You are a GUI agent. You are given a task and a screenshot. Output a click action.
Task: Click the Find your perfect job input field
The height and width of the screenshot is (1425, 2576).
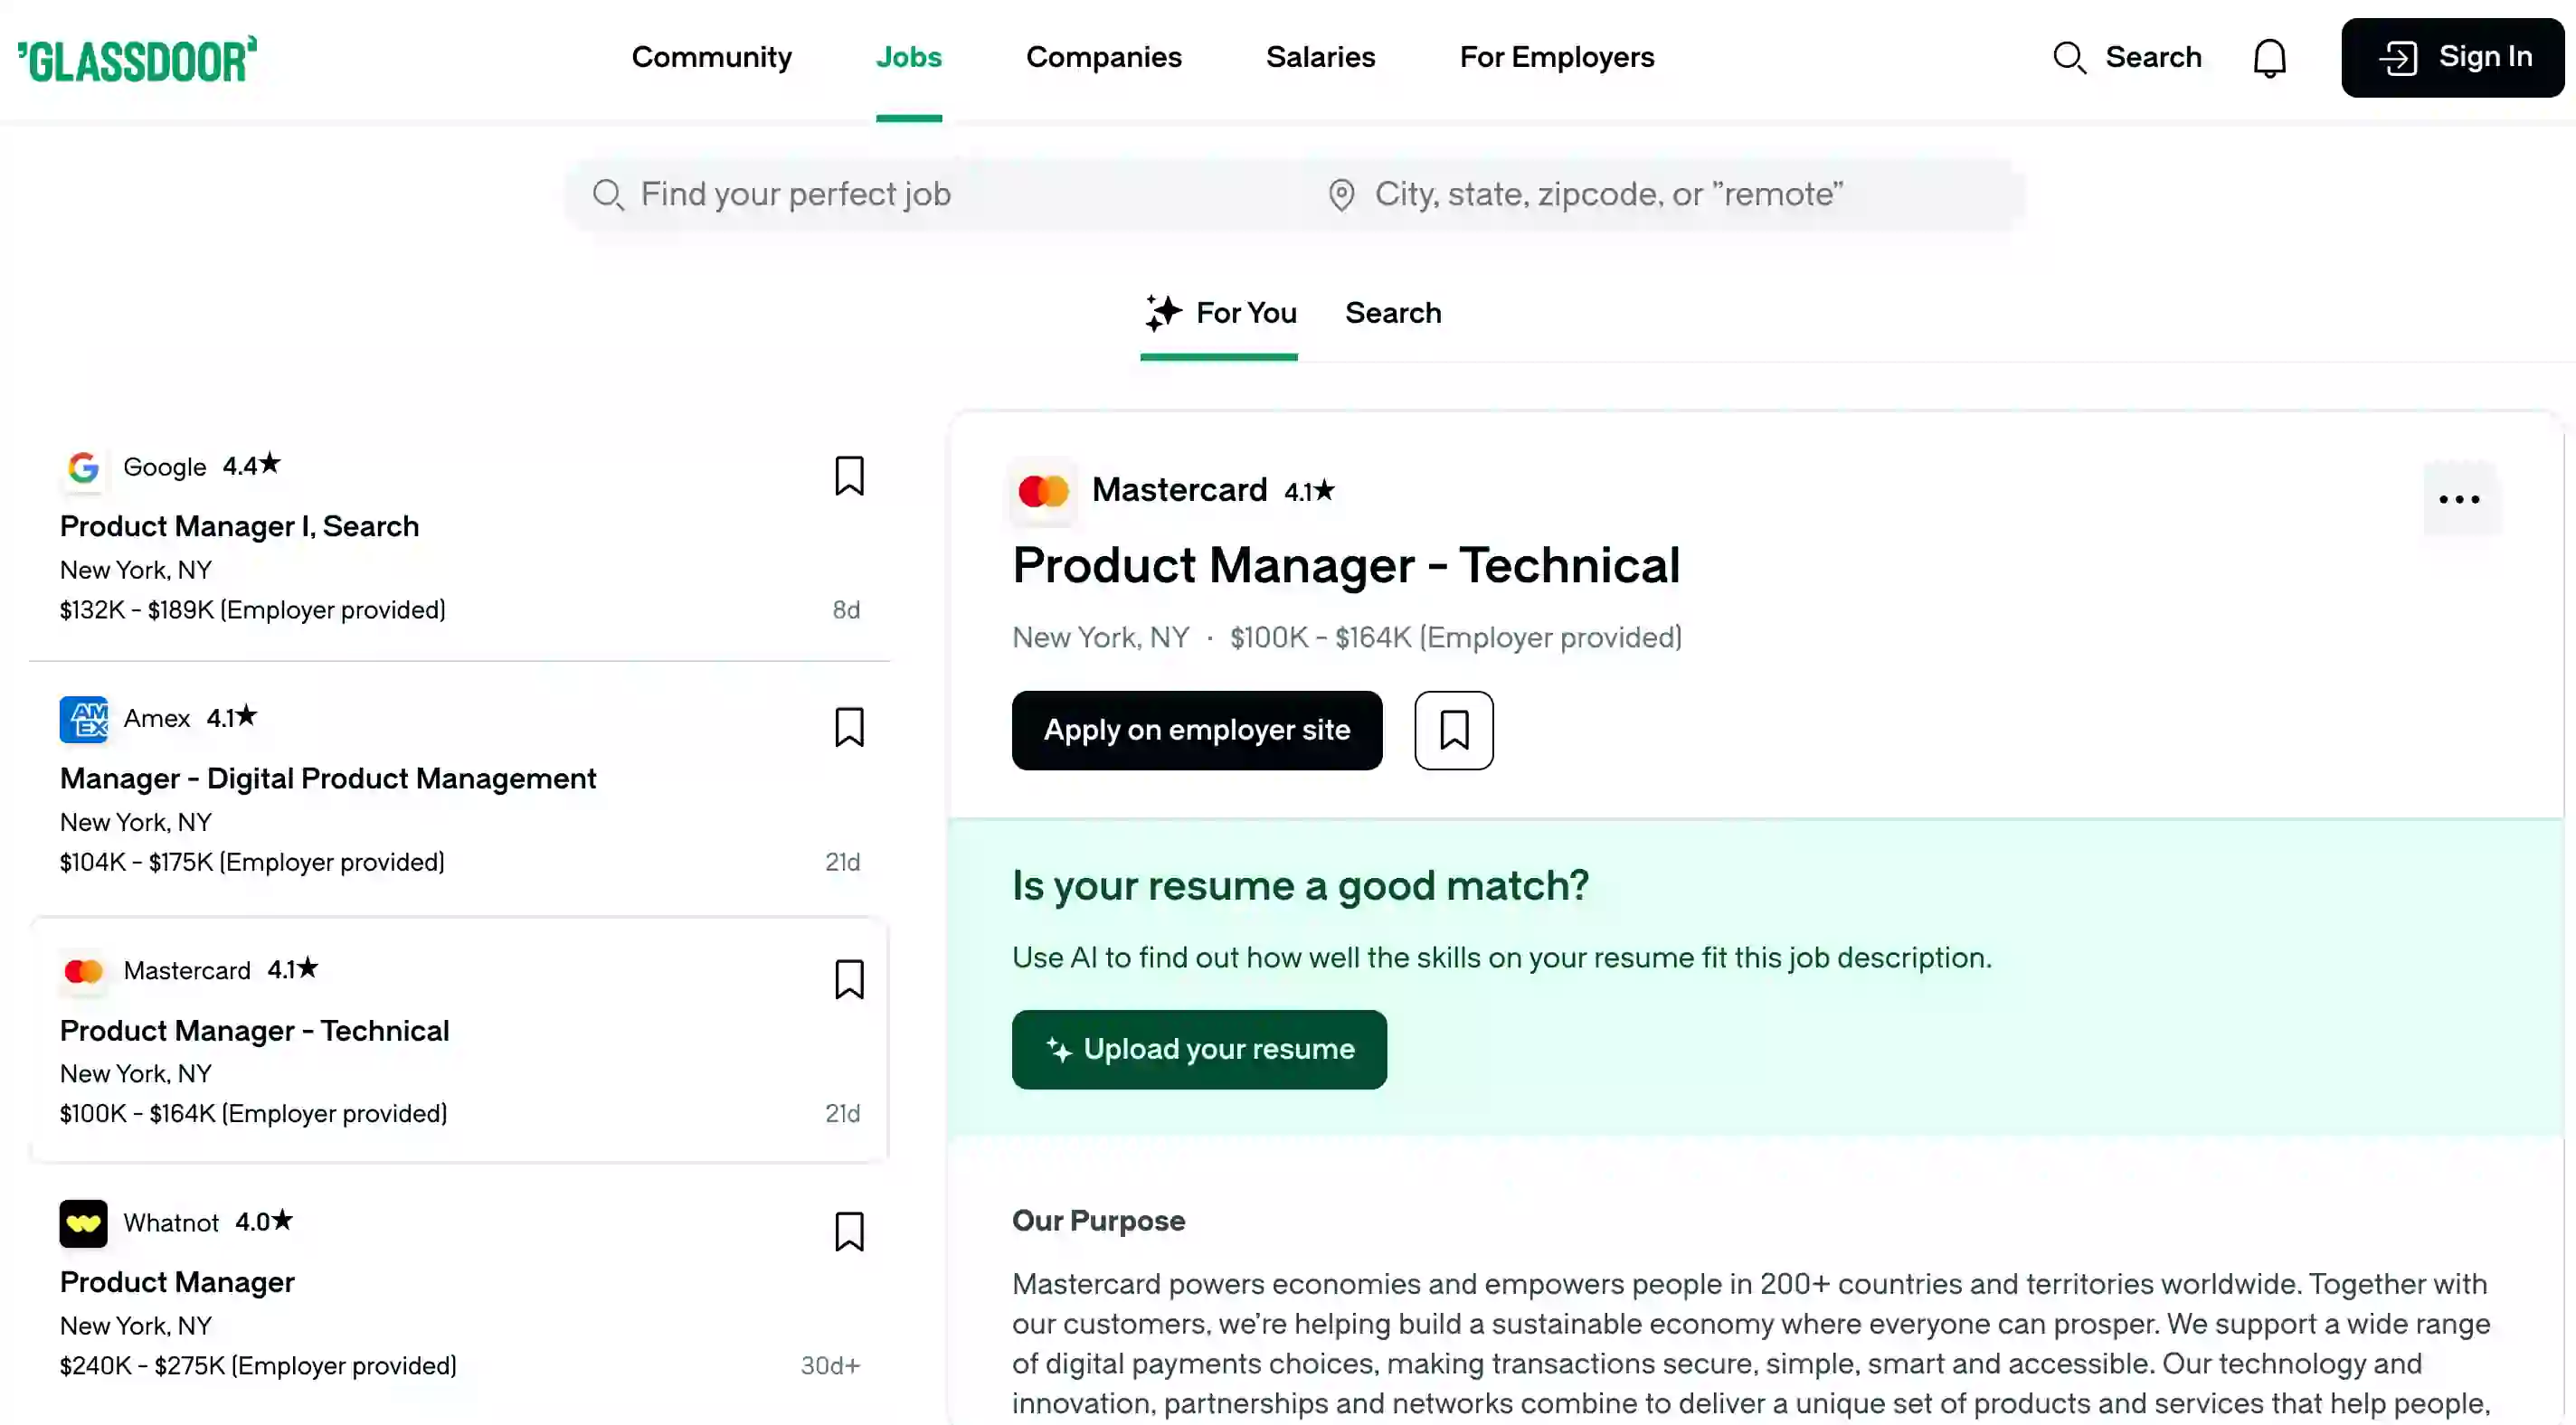pyautogui.click(x=930, y=194)
